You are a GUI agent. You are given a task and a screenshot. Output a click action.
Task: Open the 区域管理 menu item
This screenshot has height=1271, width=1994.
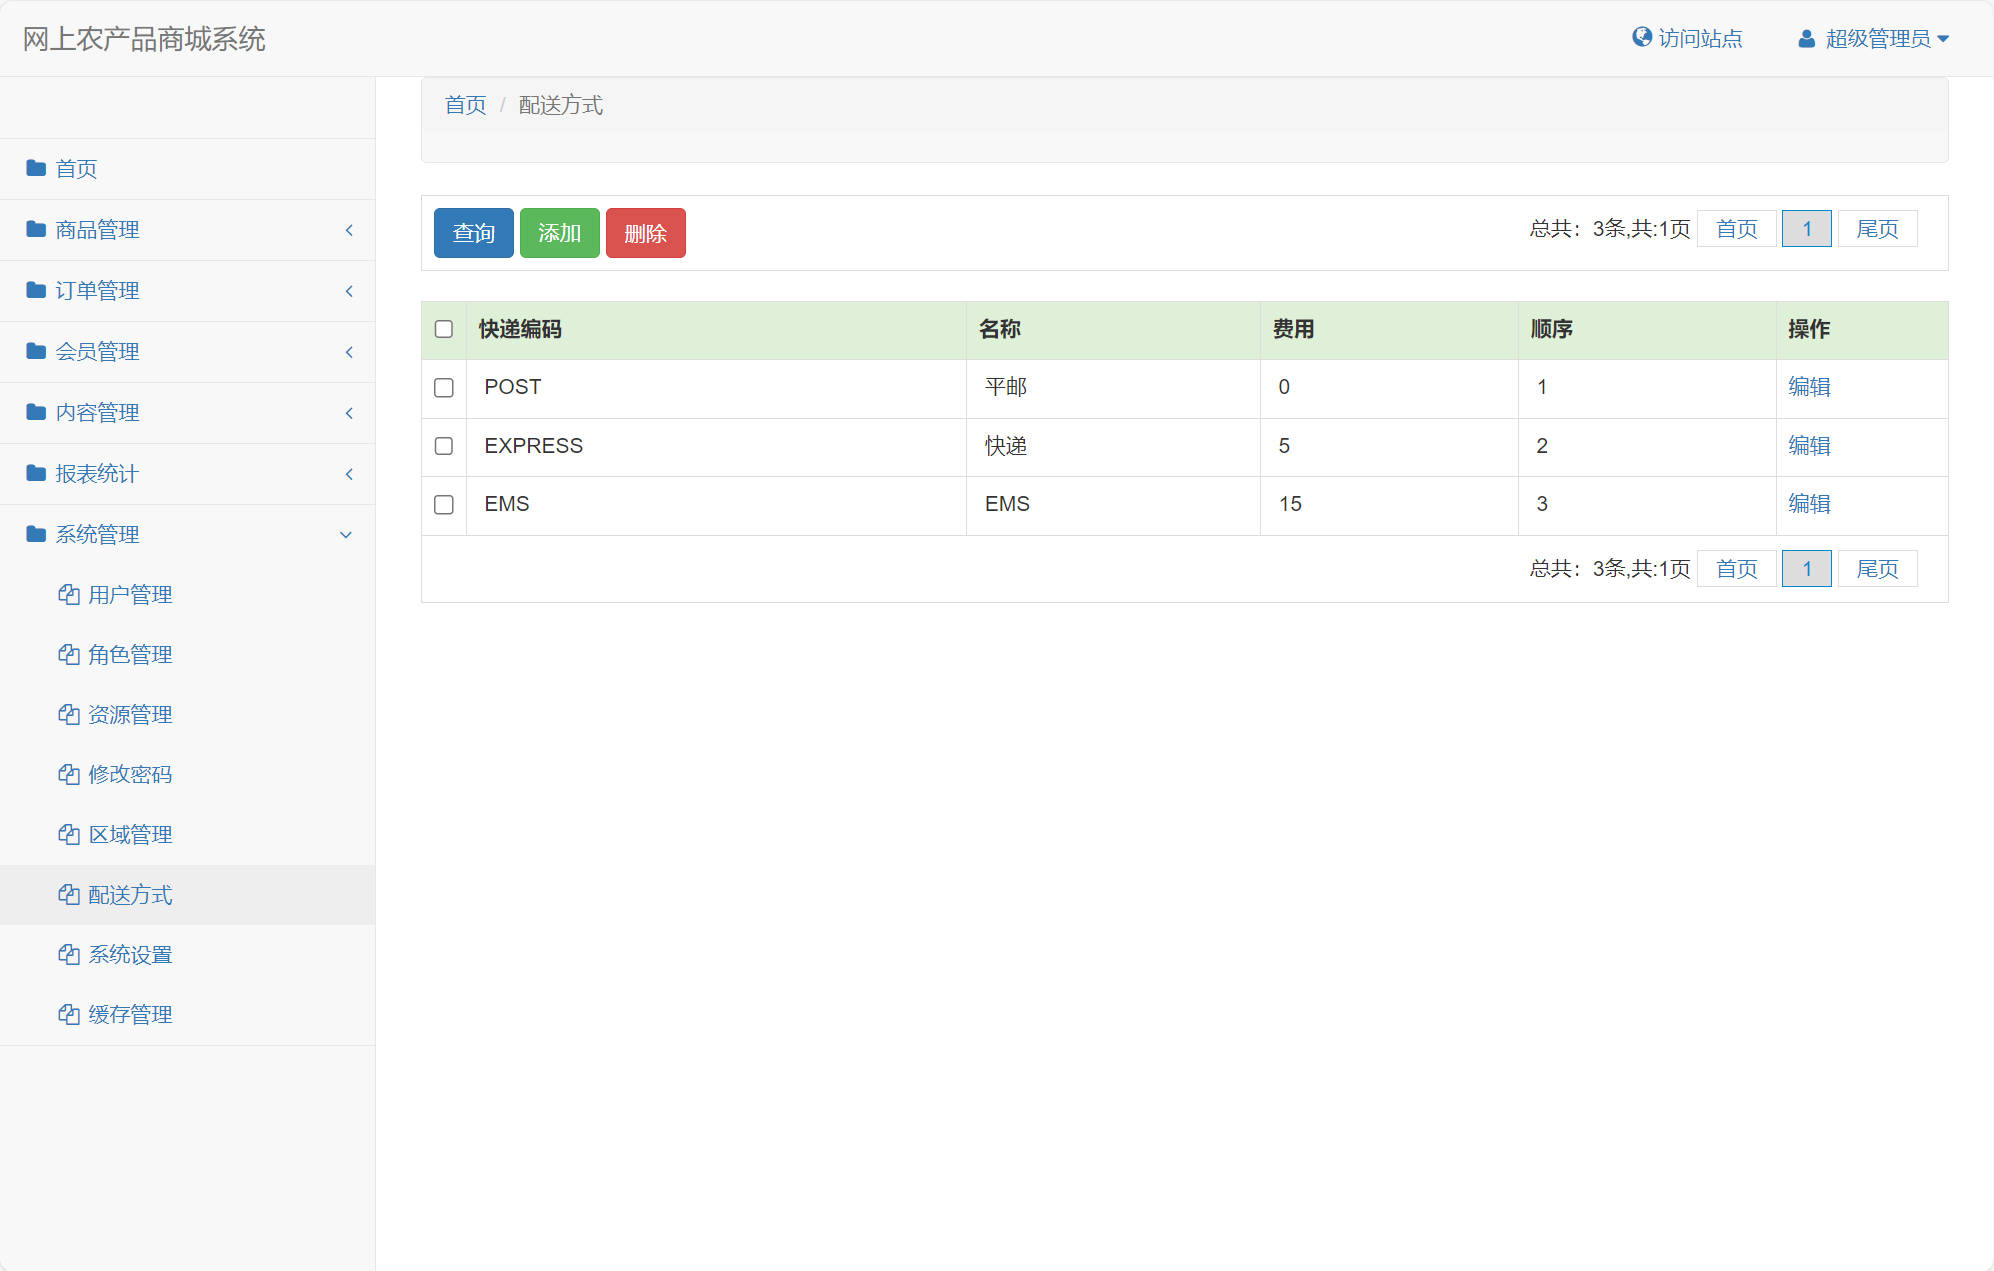pyautogui.click(x=130, y=835)
